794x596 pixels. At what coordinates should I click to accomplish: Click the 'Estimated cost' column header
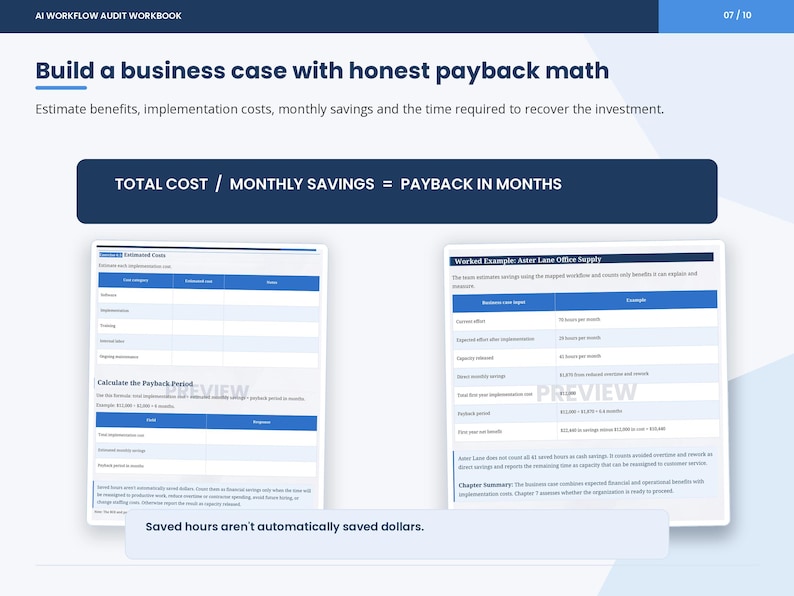pyautogui.click(x=198, y=281)
